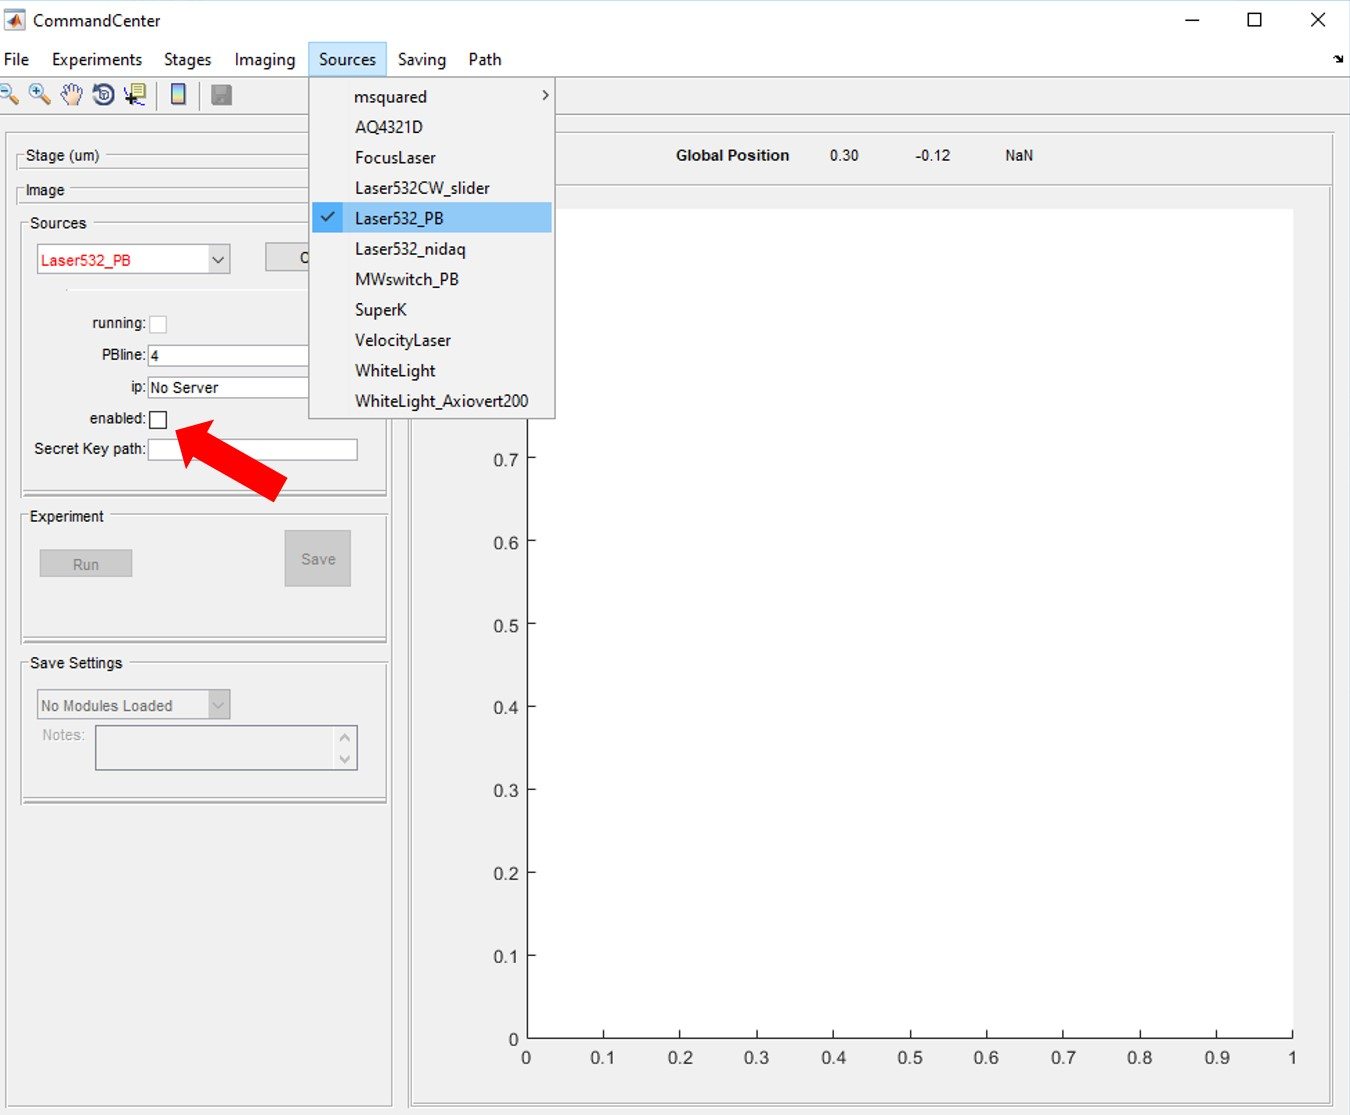Select the Zoom In tool
The image size is (1350, 1115).
point(40,95)
